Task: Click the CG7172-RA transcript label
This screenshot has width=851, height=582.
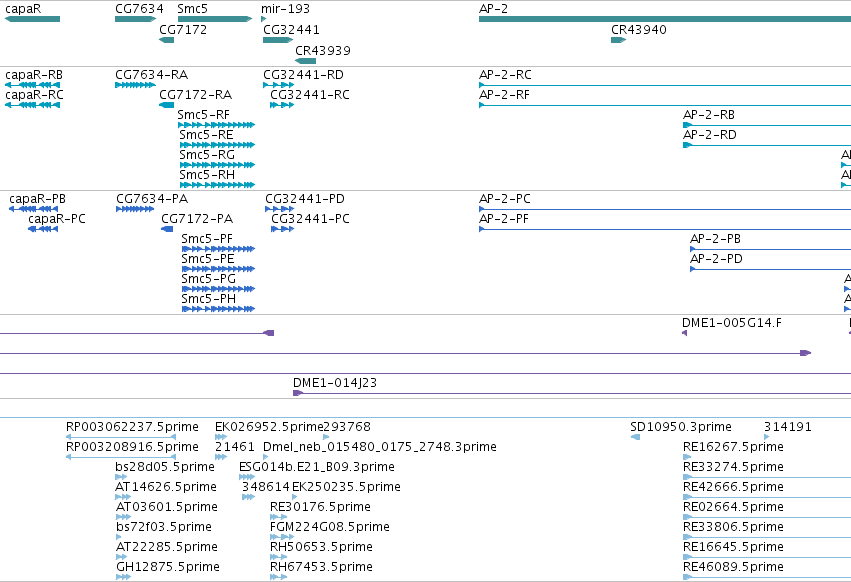Action: [195, 94]
